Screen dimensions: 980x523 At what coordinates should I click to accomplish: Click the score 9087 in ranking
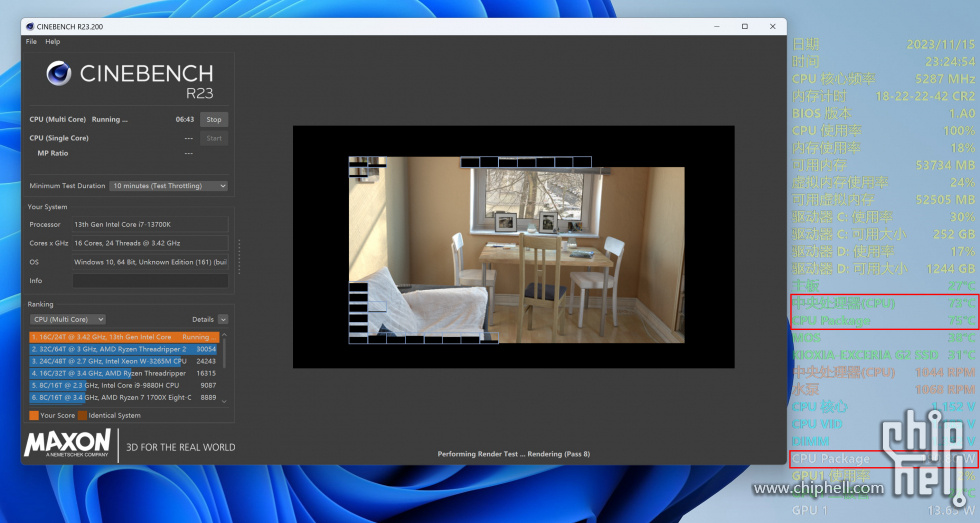(x=208, y=386)
